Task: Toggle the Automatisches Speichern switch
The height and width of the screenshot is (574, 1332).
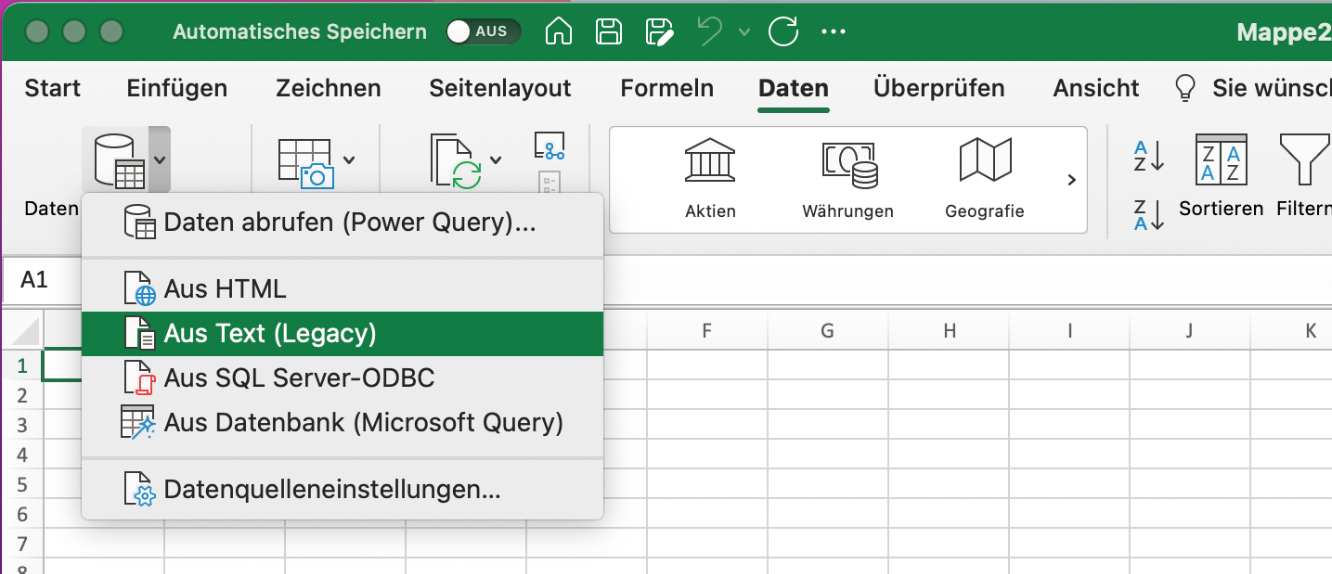Action: point(483,31)
